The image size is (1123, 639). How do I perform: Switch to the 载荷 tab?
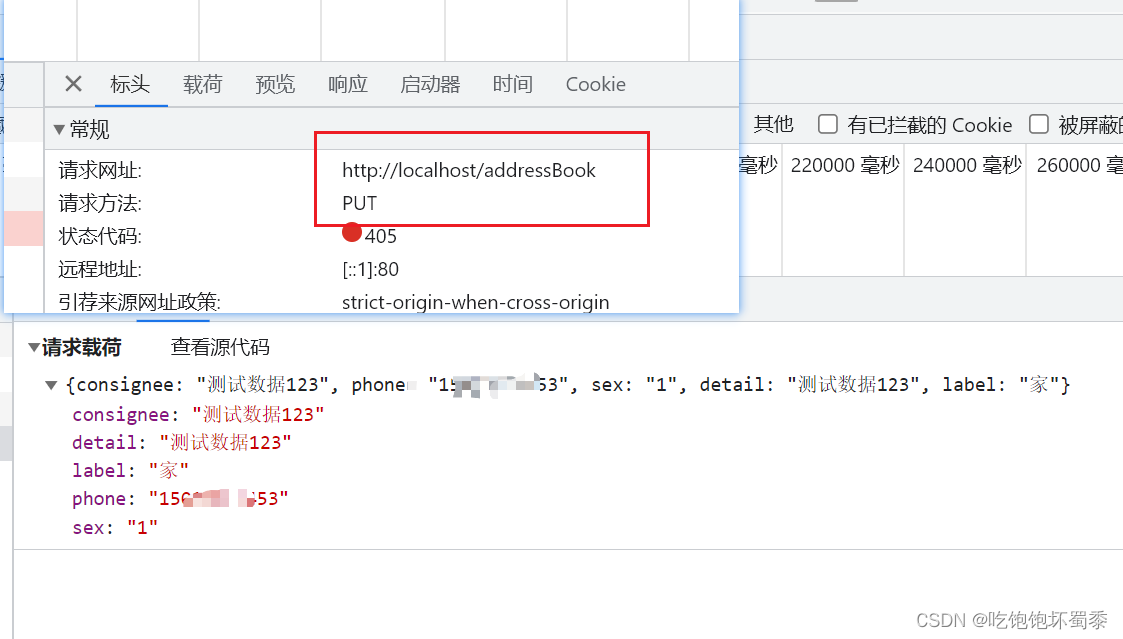click(x=202, y=84)
